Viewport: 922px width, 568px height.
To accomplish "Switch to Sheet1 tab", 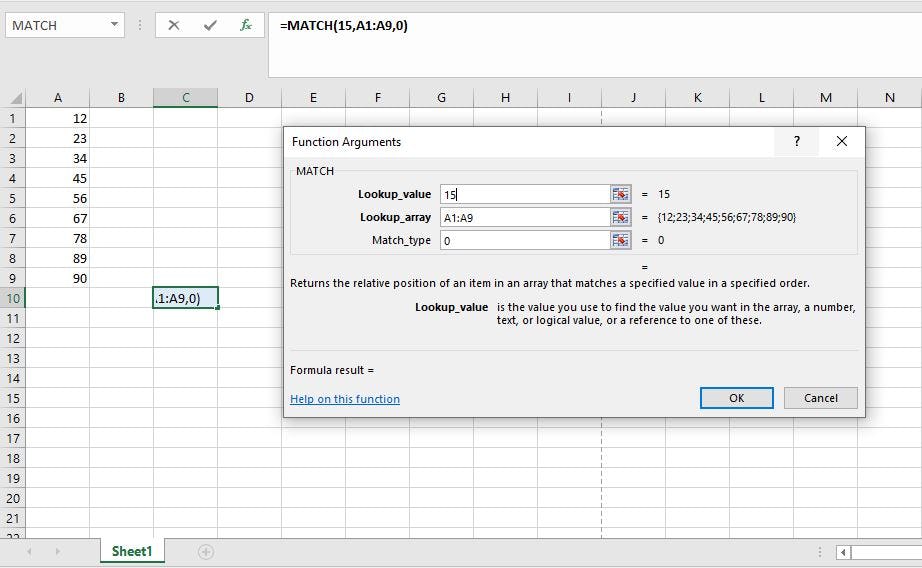I will (132, 552).
